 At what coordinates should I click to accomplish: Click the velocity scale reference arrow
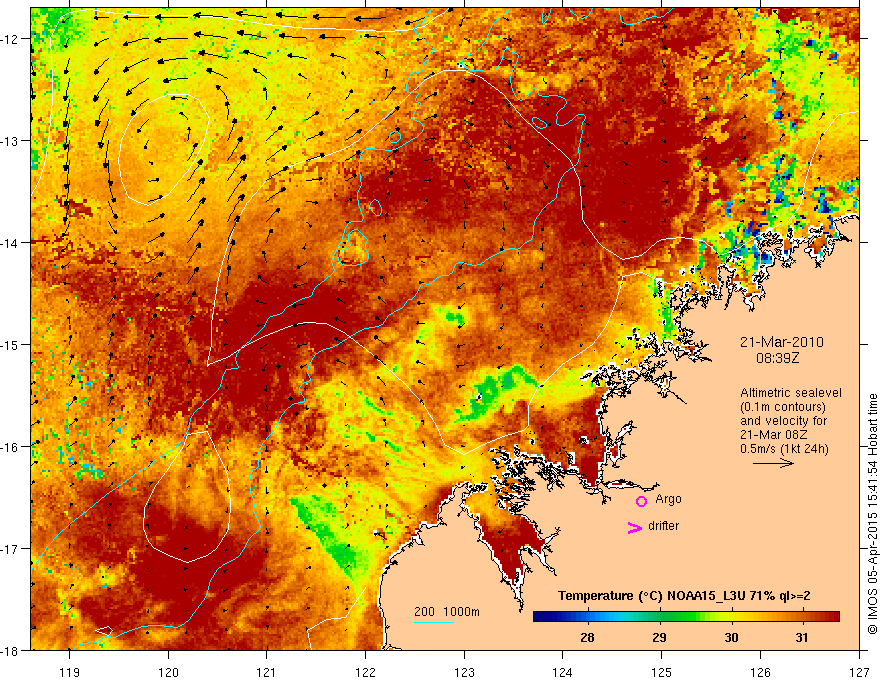[773, 463]
